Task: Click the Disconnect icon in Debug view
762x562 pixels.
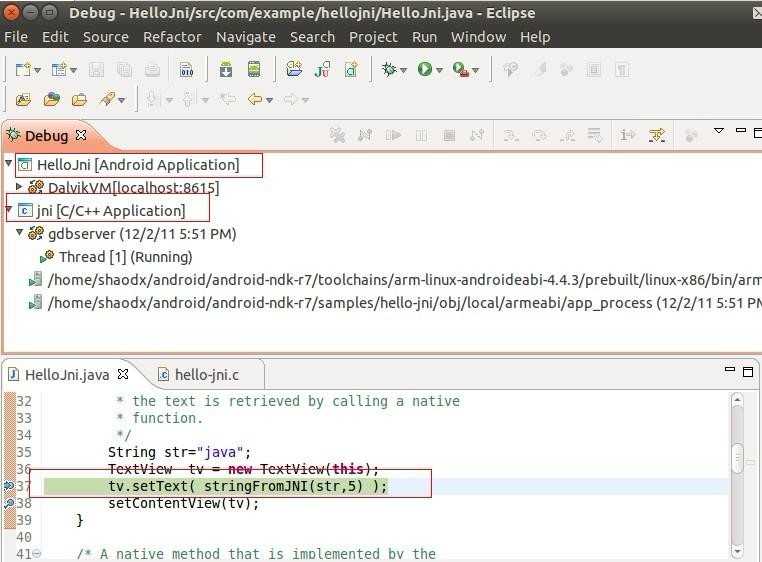Action: point(477,135)
